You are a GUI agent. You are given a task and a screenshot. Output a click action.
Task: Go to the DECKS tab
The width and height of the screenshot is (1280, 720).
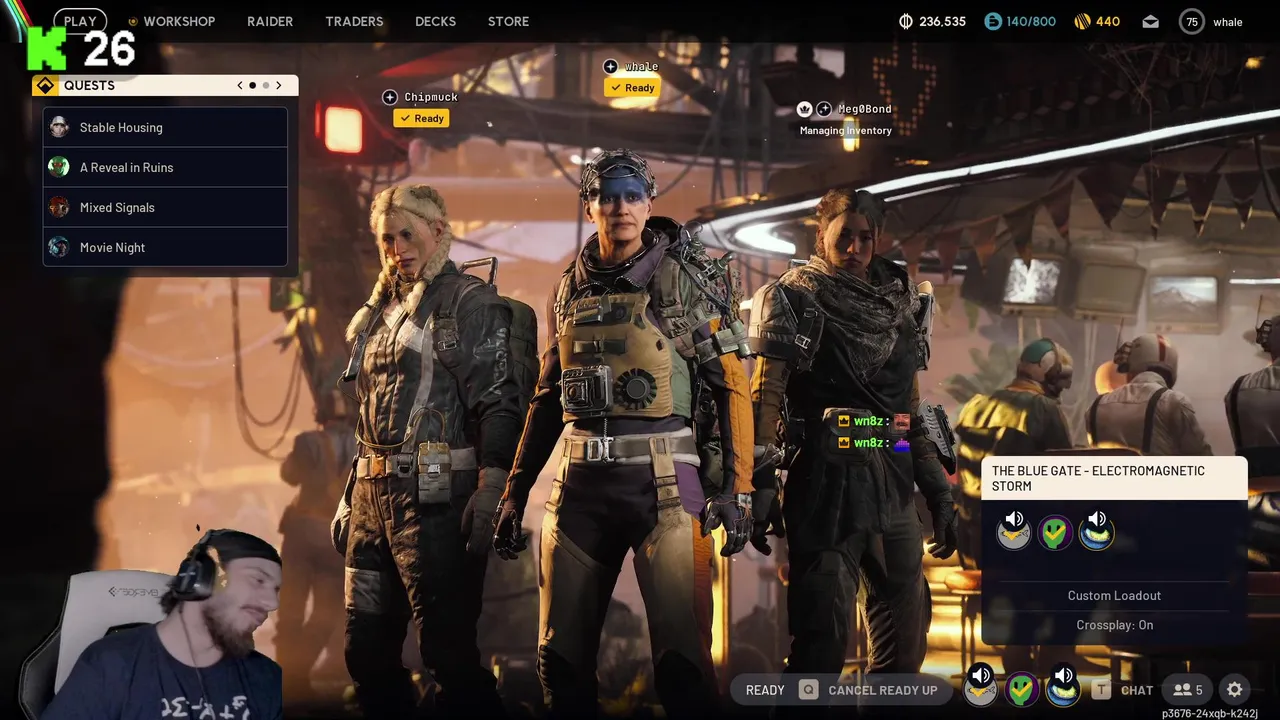pos(435,21)
